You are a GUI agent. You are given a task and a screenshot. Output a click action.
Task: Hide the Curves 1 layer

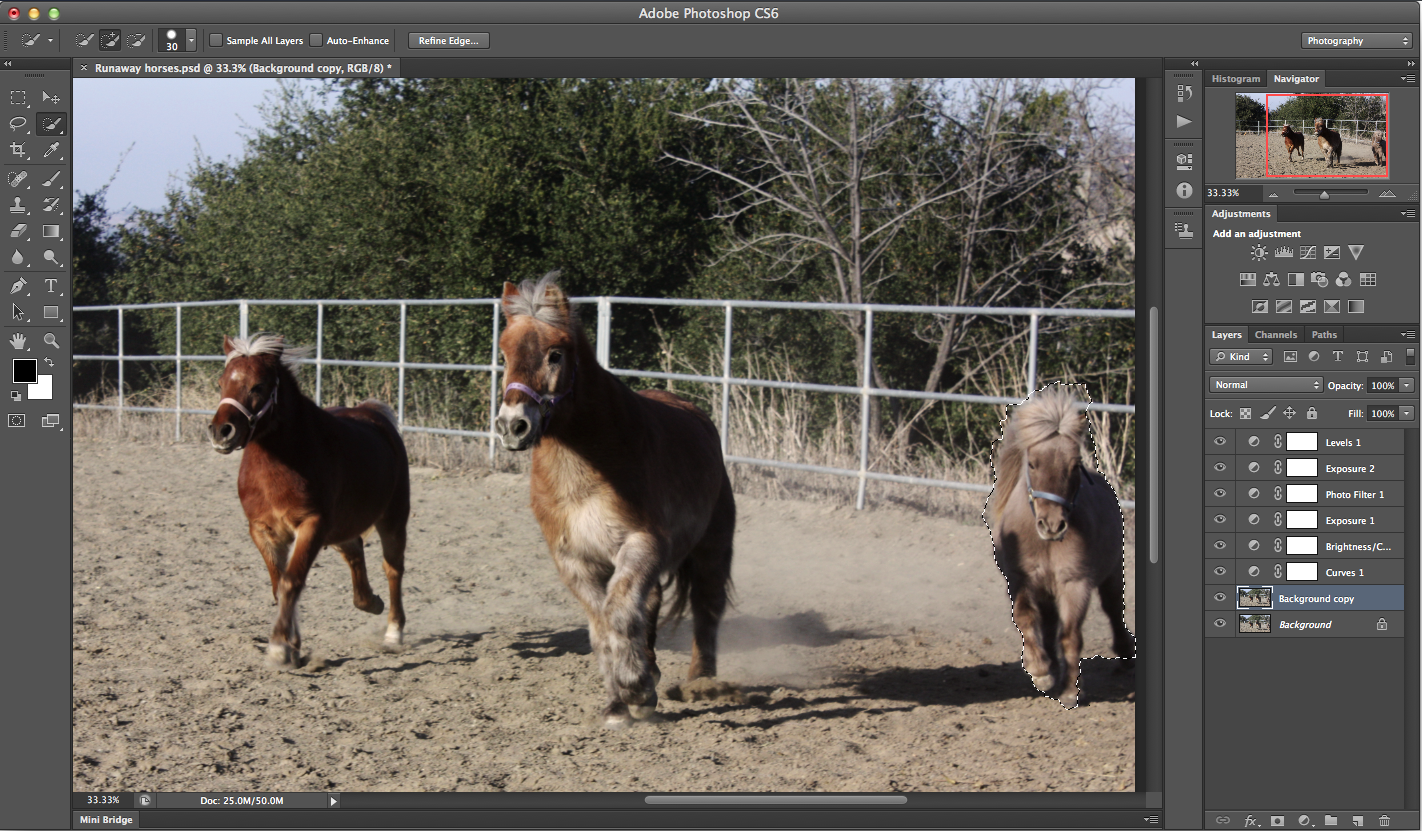[1219, 572]
